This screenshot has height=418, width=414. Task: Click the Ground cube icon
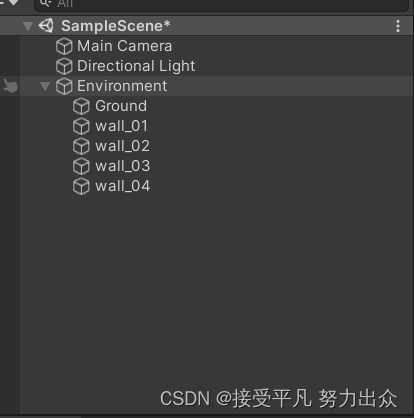pos(81,106)
